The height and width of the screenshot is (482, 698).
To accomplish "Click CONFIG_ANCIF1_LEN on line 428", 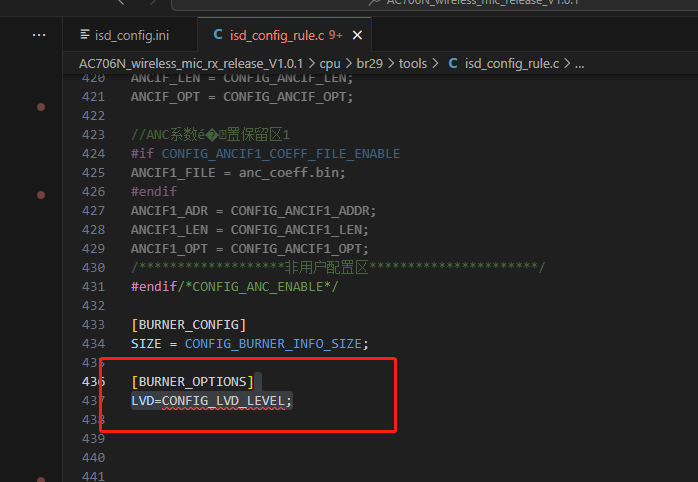I will [x=296, y=229].
